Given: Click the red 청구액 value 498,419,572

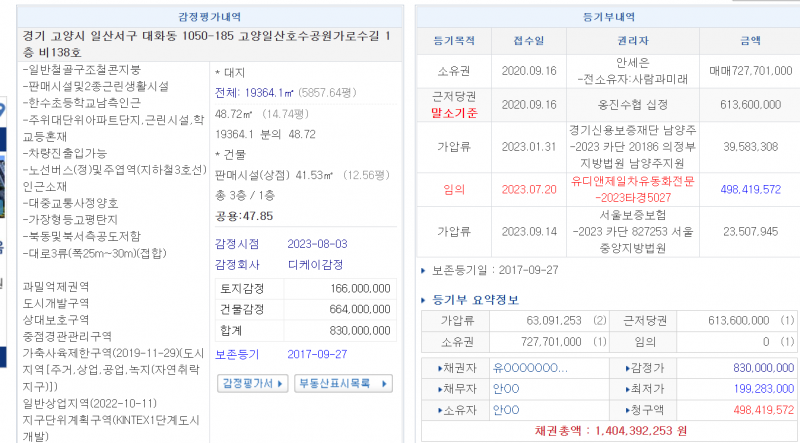Looking at the screenshot, I should coord(764,410).
